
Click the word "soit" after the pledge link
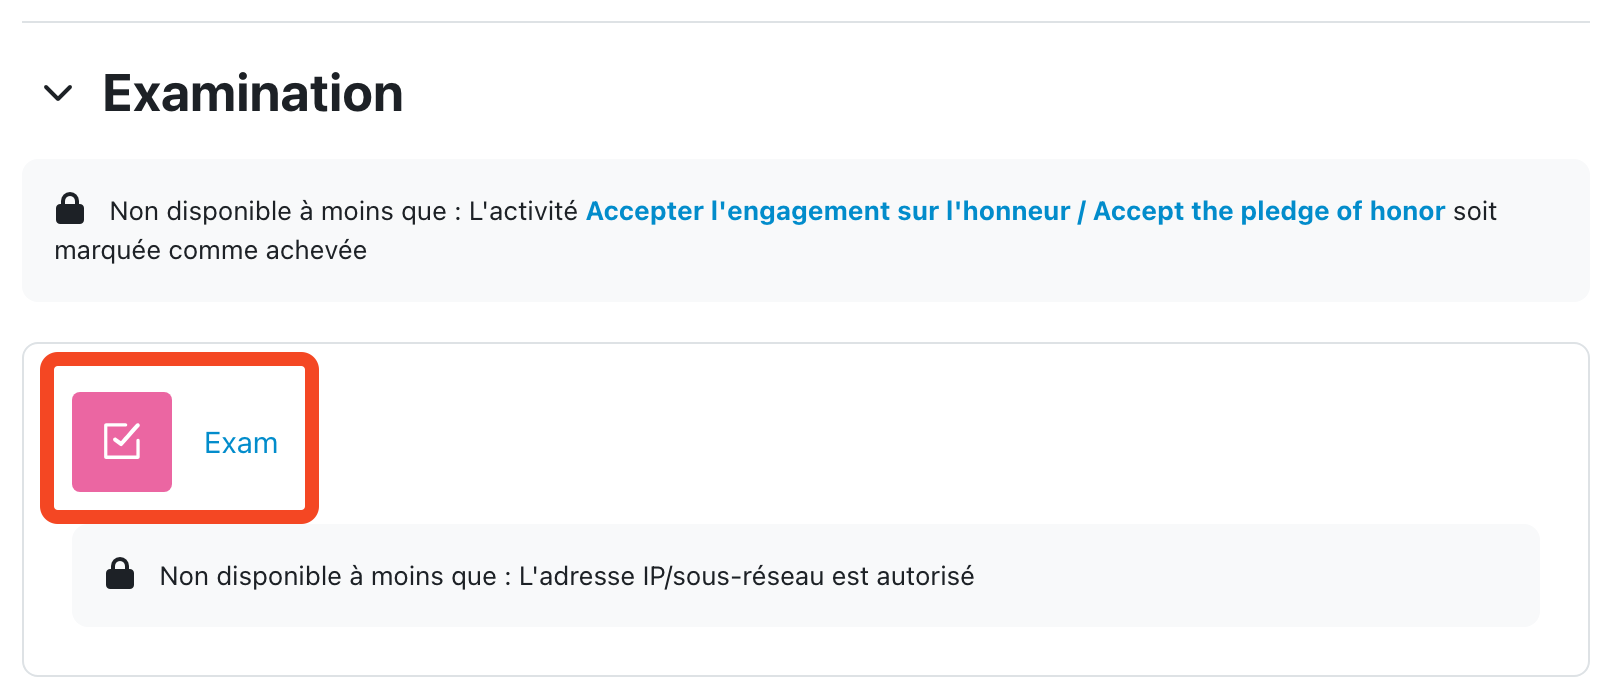[x=1475, y=211]
